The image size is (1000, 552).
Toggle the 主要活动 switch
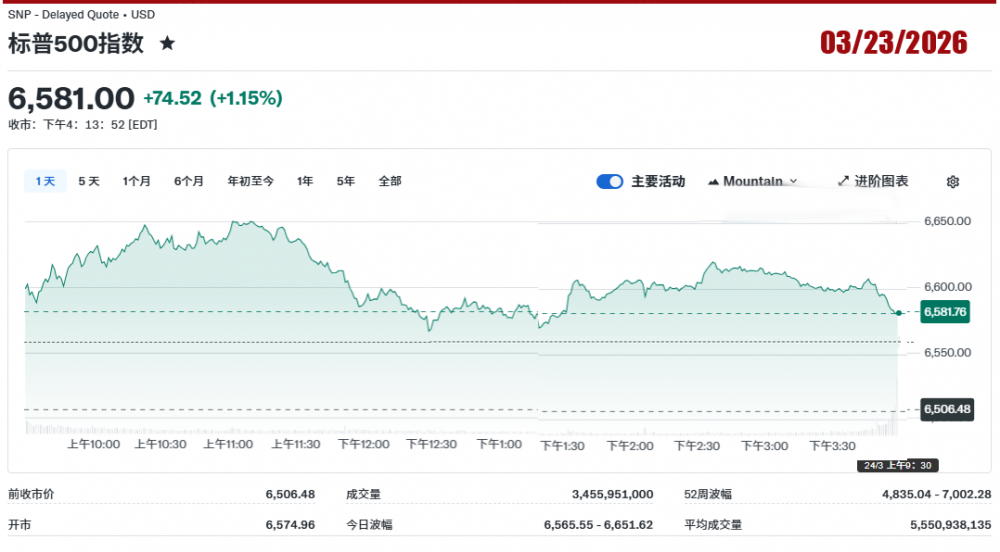(x=610, y=181)
